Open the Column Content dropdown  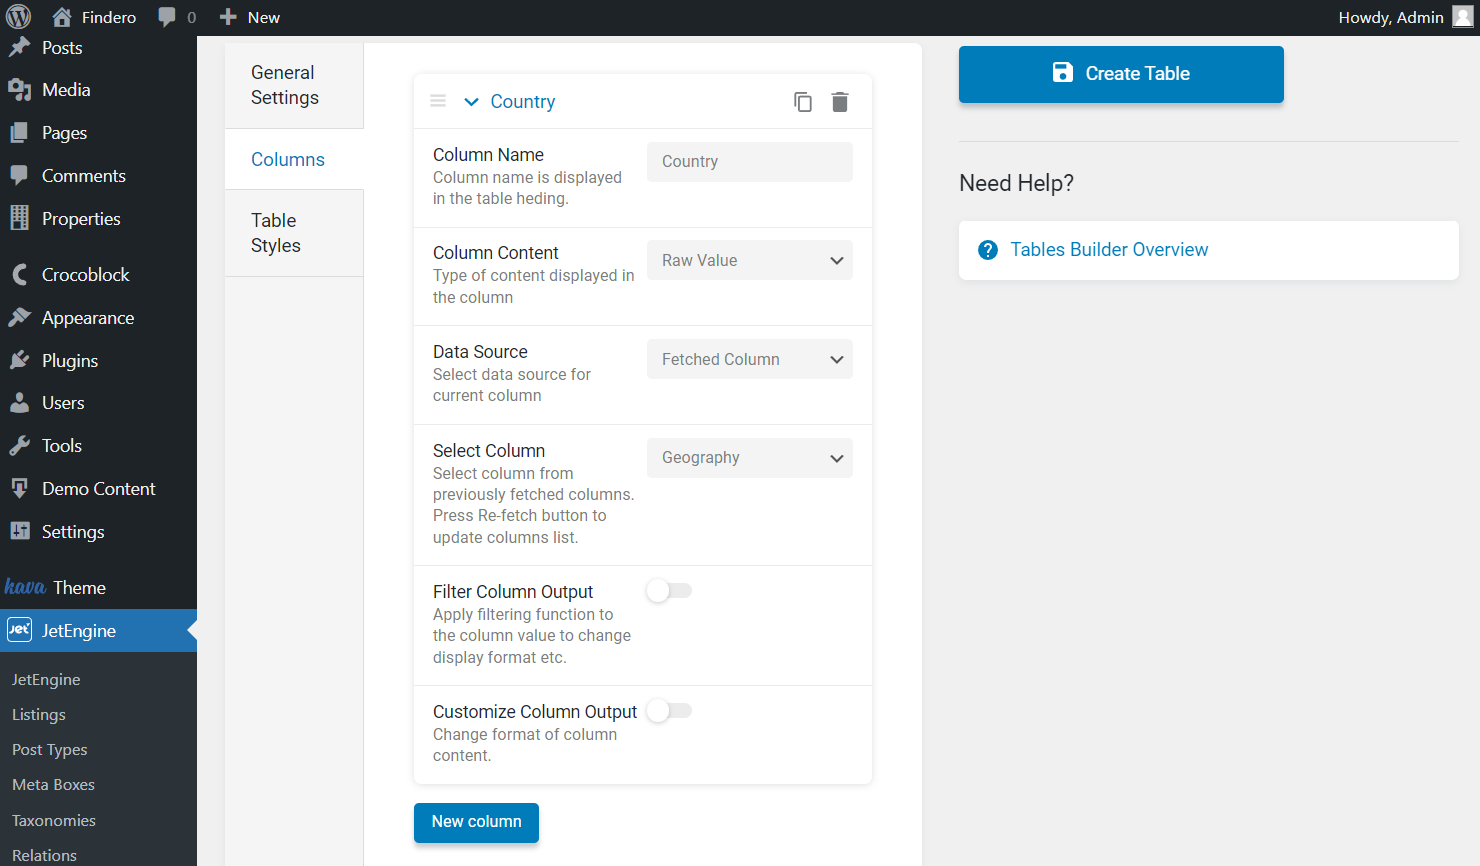[x=749, y=261]
